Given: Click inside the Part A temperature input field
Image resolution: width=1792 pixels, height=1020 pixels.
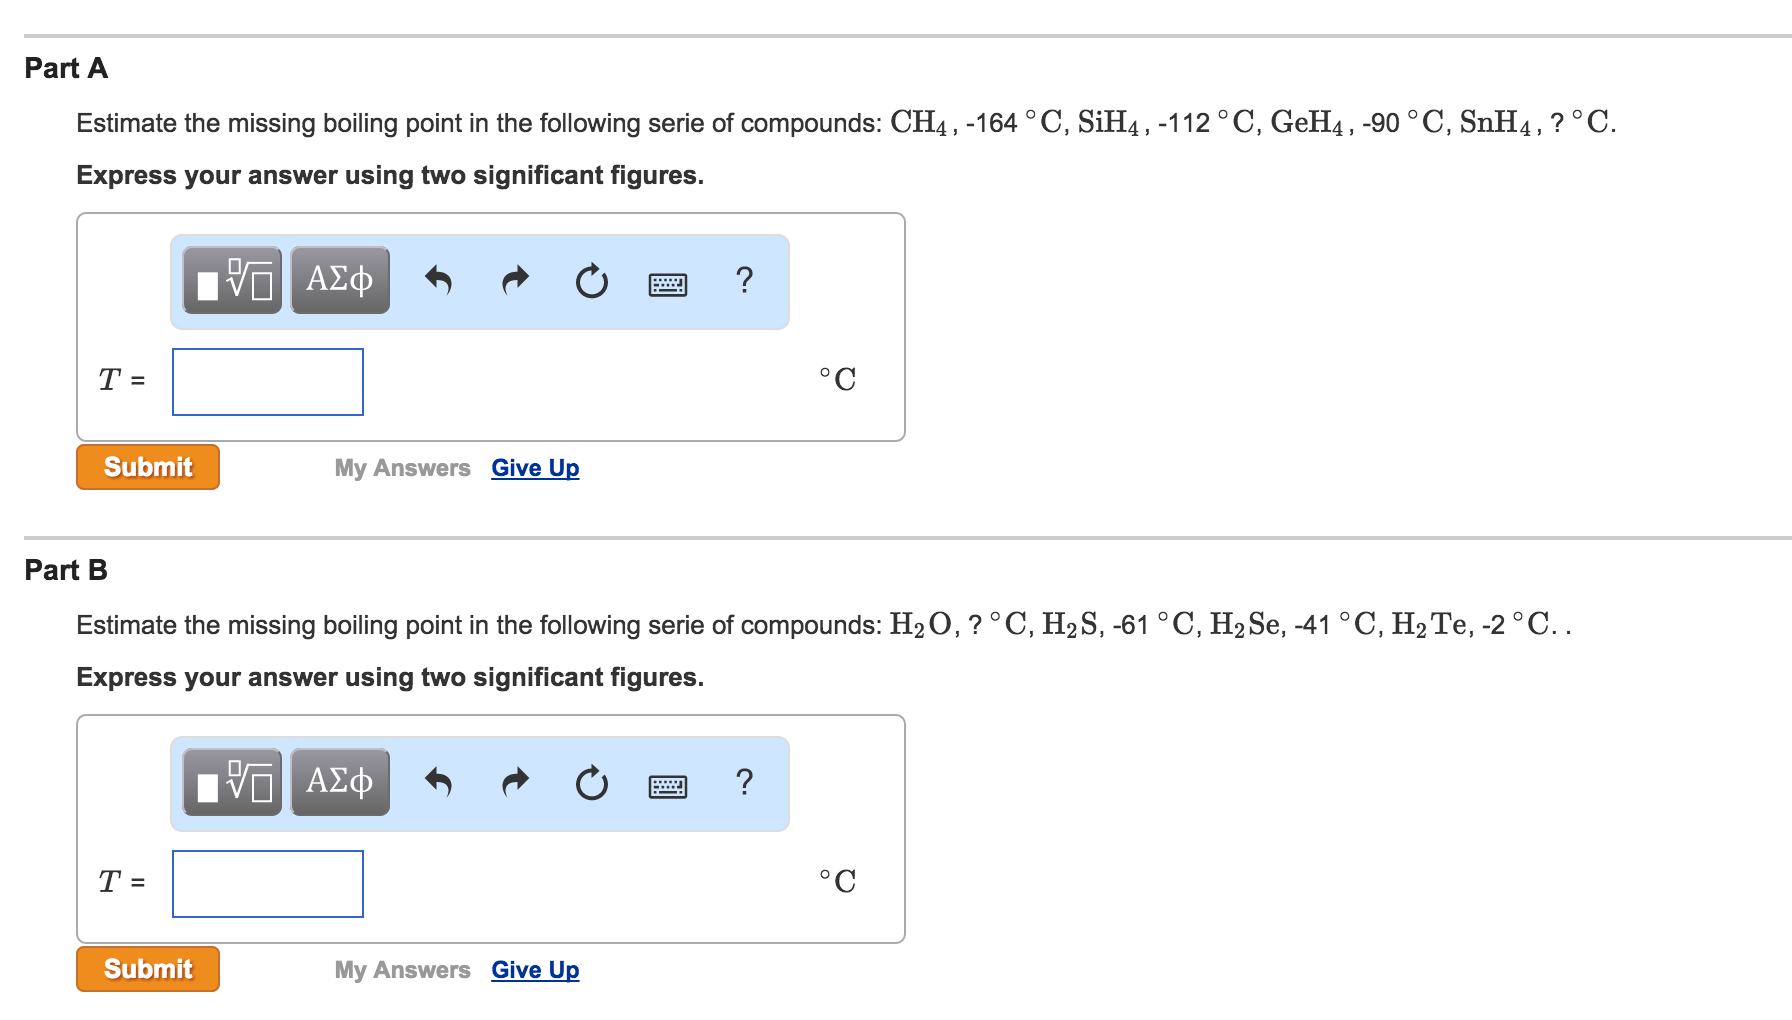Looking at the screenshot, I should coord(267,382).
